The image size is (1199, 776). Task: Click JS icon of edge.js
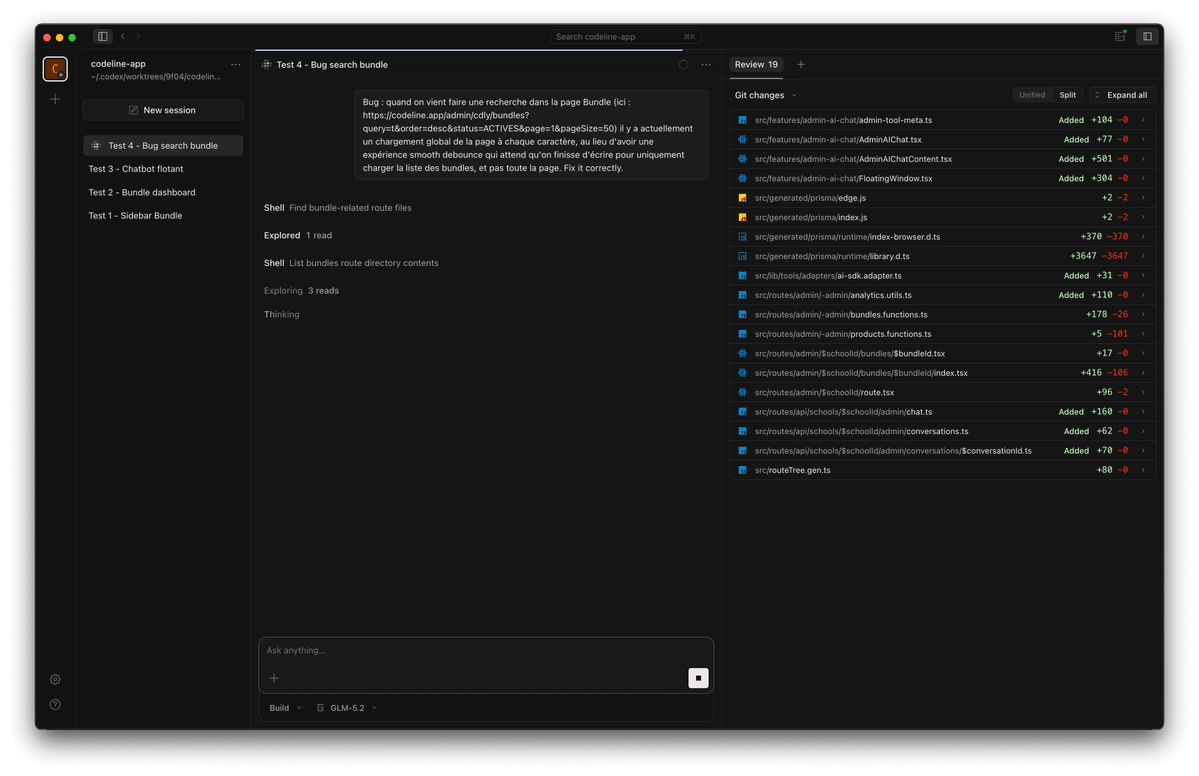click(x=742, y=198)
